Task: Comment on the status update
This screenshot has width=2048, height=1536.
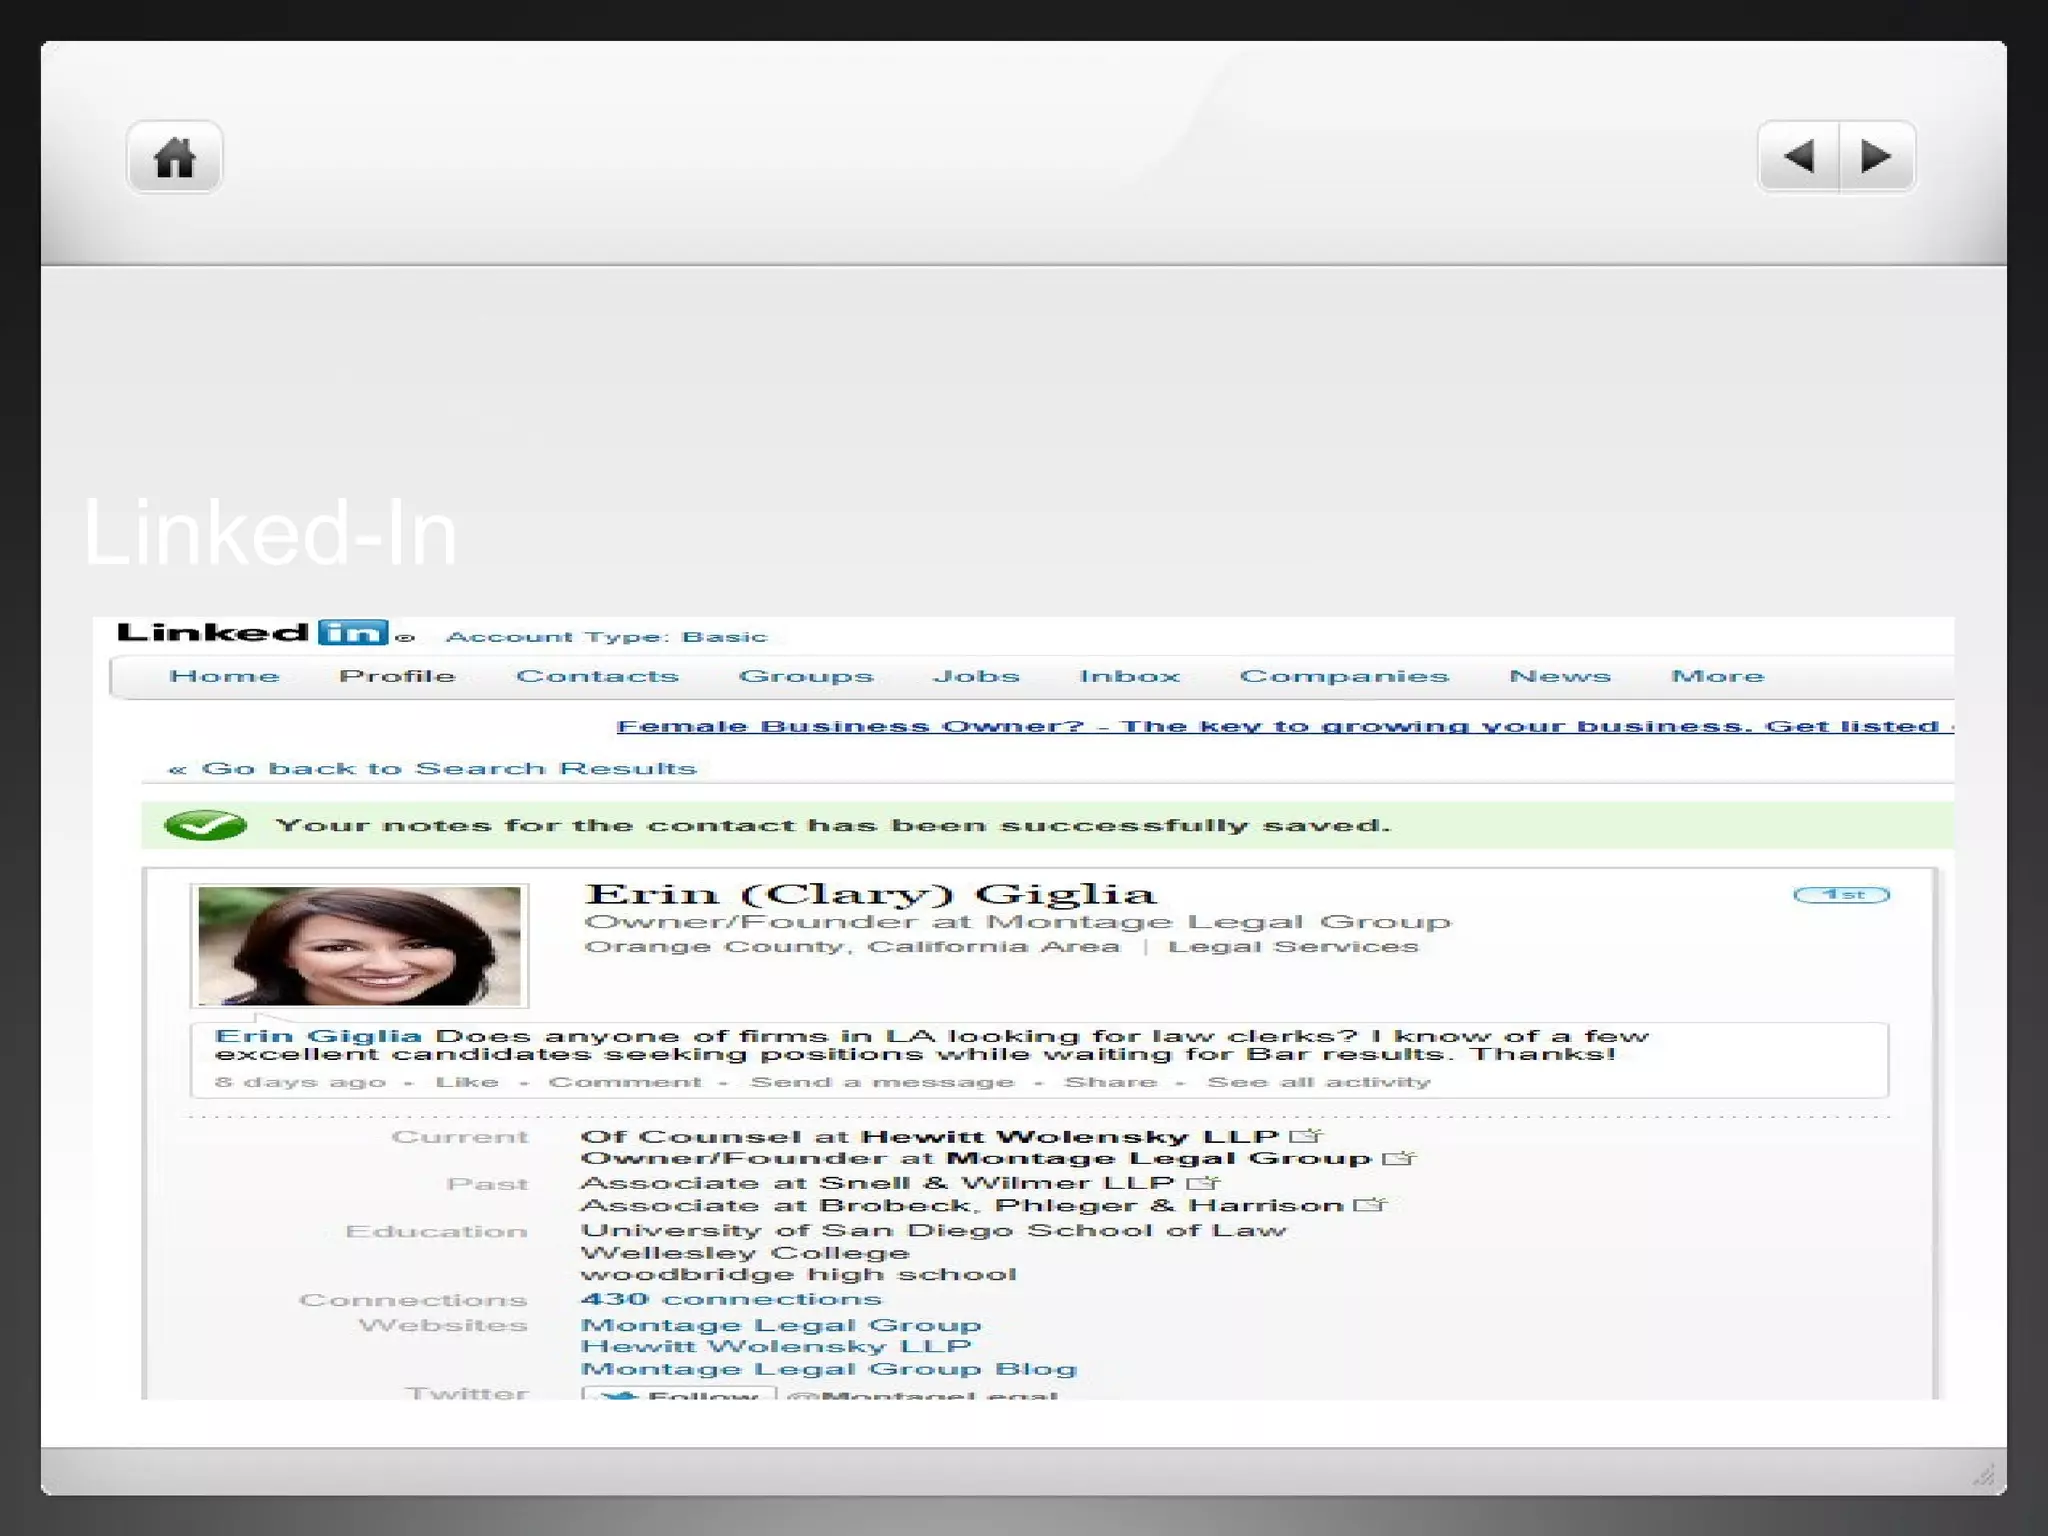Action: click(x=625, y=1082)
